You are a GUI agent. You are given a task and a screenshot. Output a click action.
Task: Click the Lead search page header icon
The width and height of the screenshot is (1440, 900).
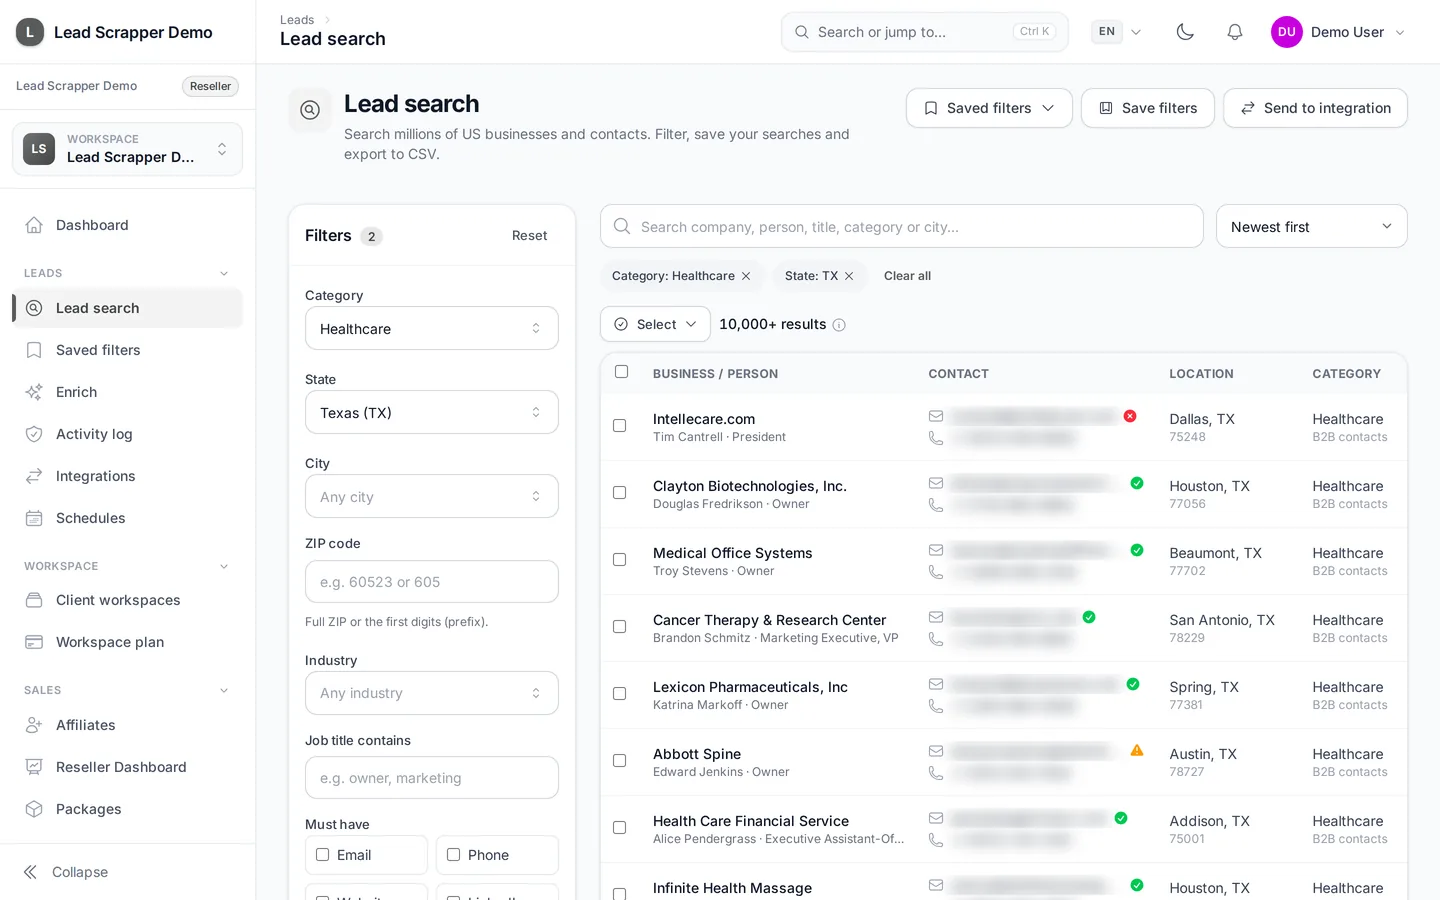(x=310, y=110)
